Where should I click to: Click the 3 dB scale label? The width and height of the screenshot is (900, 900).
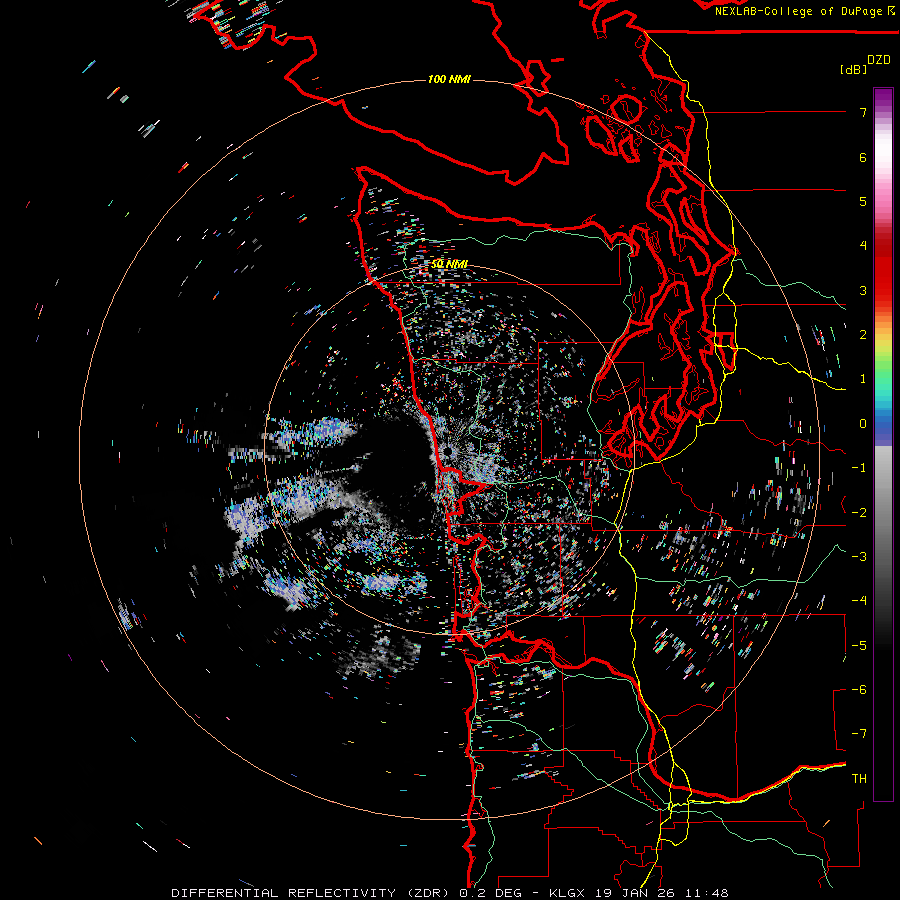[x=863, y=290]
